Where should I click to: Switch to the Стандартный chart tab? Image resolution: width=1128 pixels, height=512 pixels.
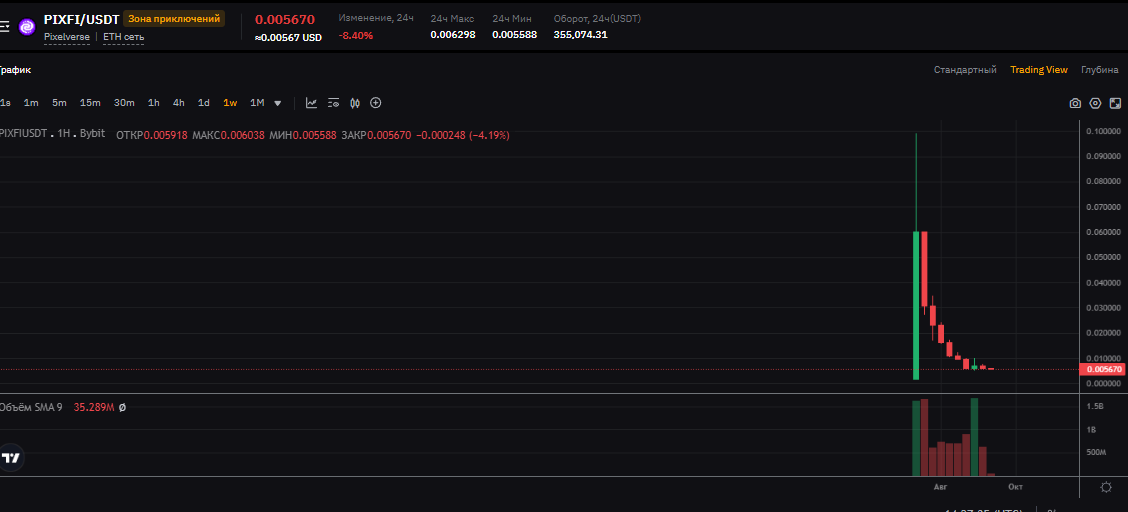point(965,70)
